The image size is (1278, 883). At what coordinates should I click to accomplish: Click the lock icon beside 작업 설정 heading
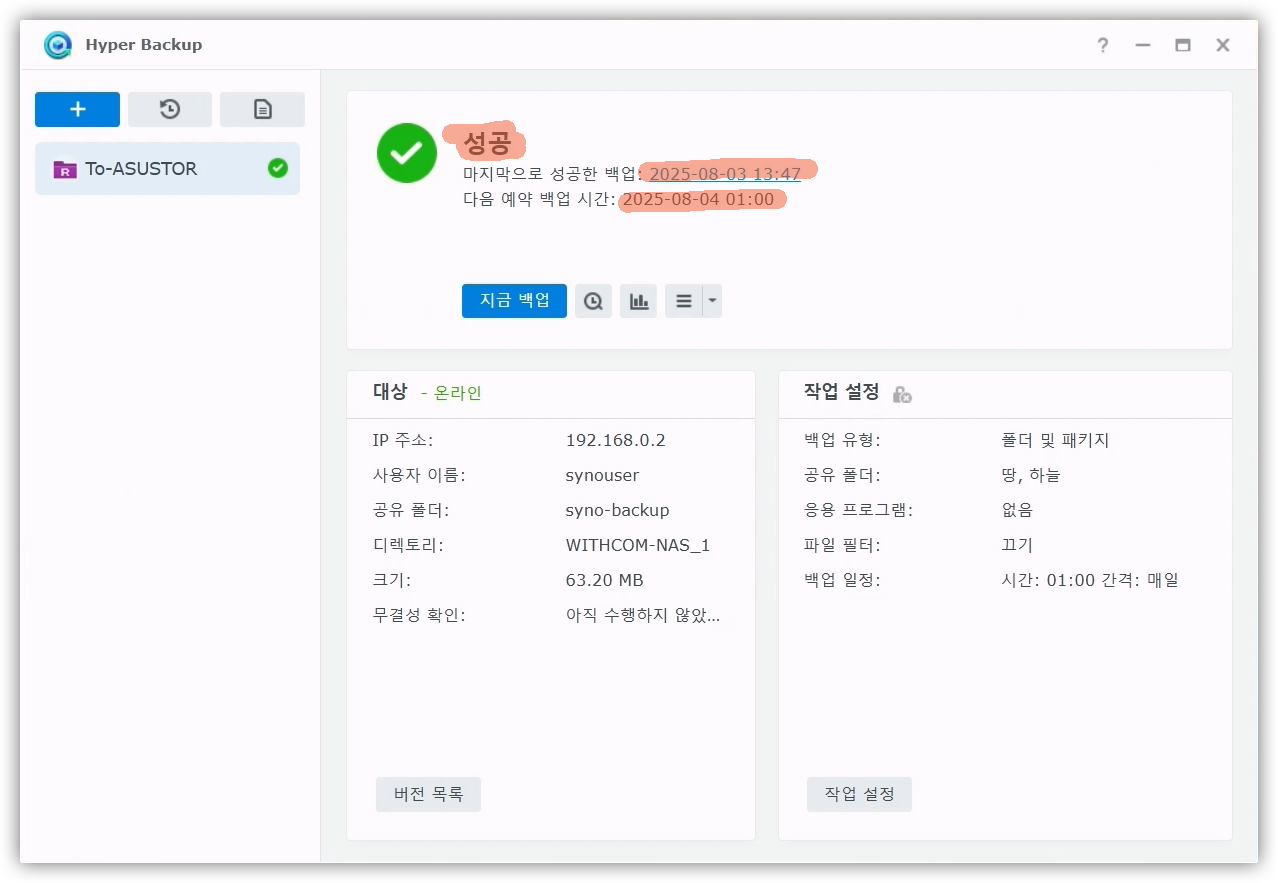[x=901, y=395]
